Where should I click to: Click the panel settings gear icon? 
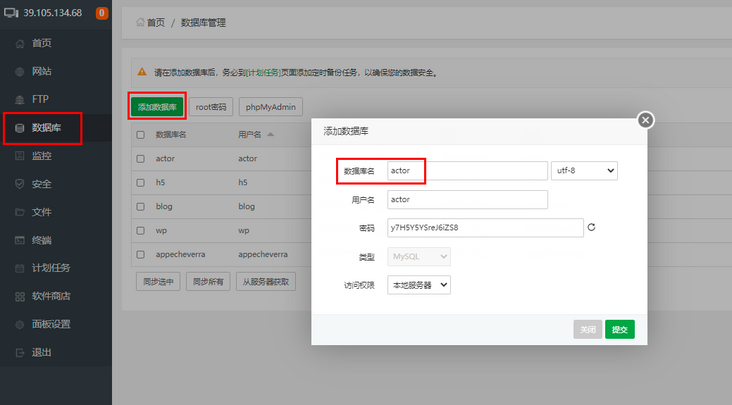coord(20,324)
